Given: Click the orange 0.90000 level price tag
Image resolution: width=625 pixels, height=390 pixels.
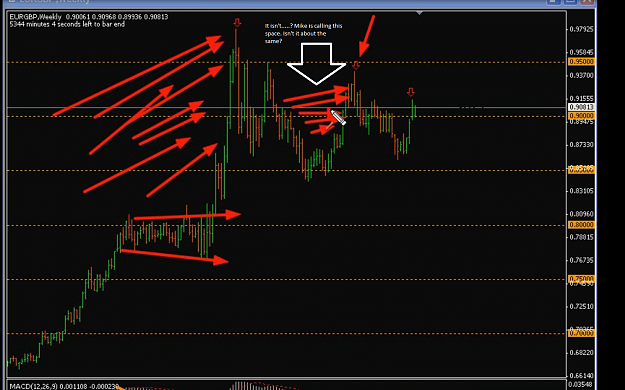Looking at the screenshot, I should coord(582,116).
